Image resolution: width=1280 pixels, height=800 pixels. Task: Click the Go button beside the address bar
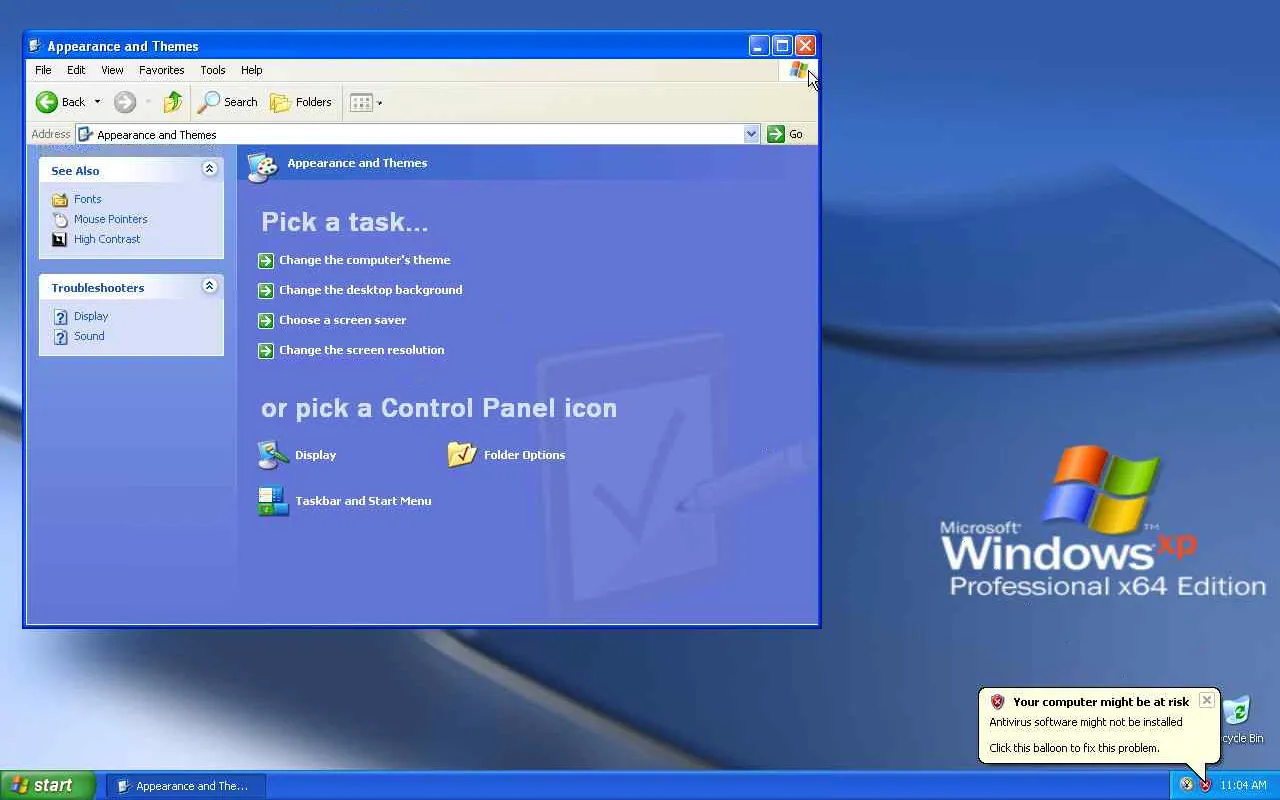[x=786, y=134]
